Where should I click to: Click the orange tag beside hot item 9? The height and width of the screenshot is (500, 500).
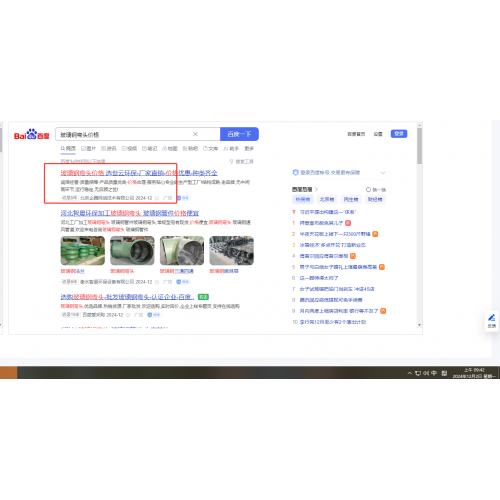click(x=383, y=311)
